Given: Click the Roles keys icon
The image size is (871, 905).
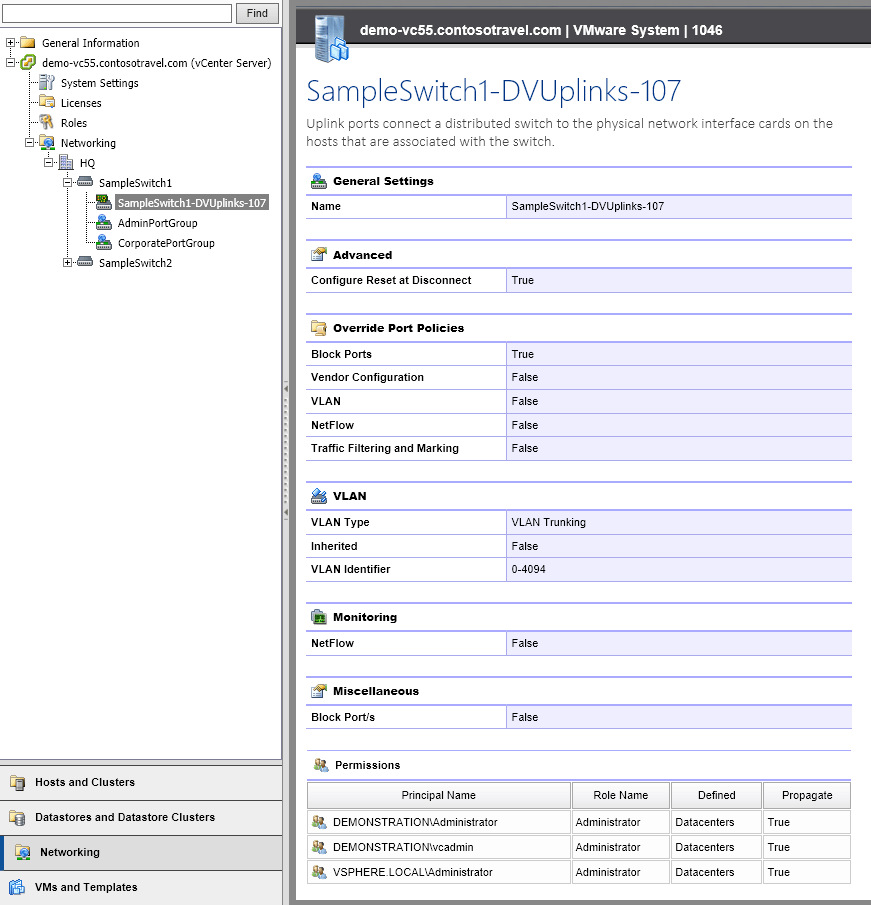Looking at the screenshot, I should pyautogui.click(x=47, y=122).
